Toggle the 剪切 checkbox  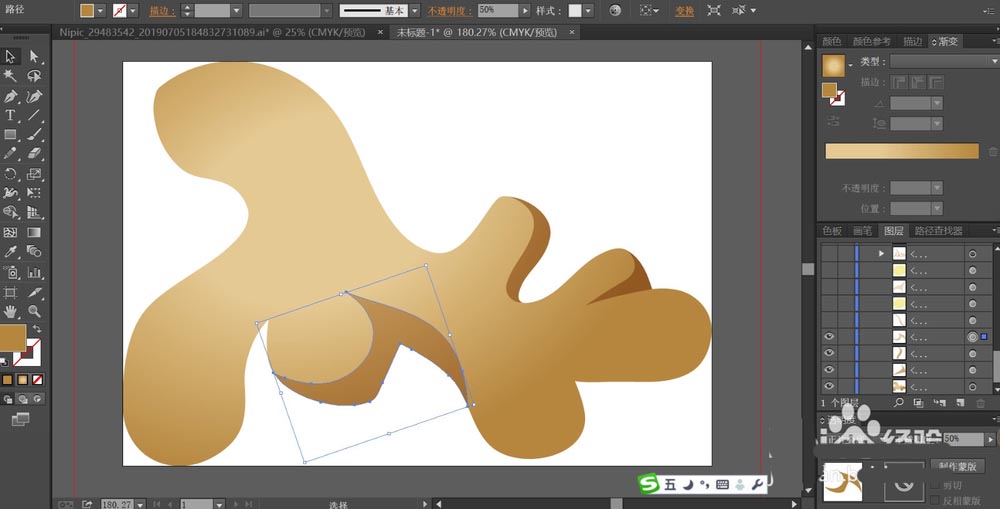click(x=936, y=486)
